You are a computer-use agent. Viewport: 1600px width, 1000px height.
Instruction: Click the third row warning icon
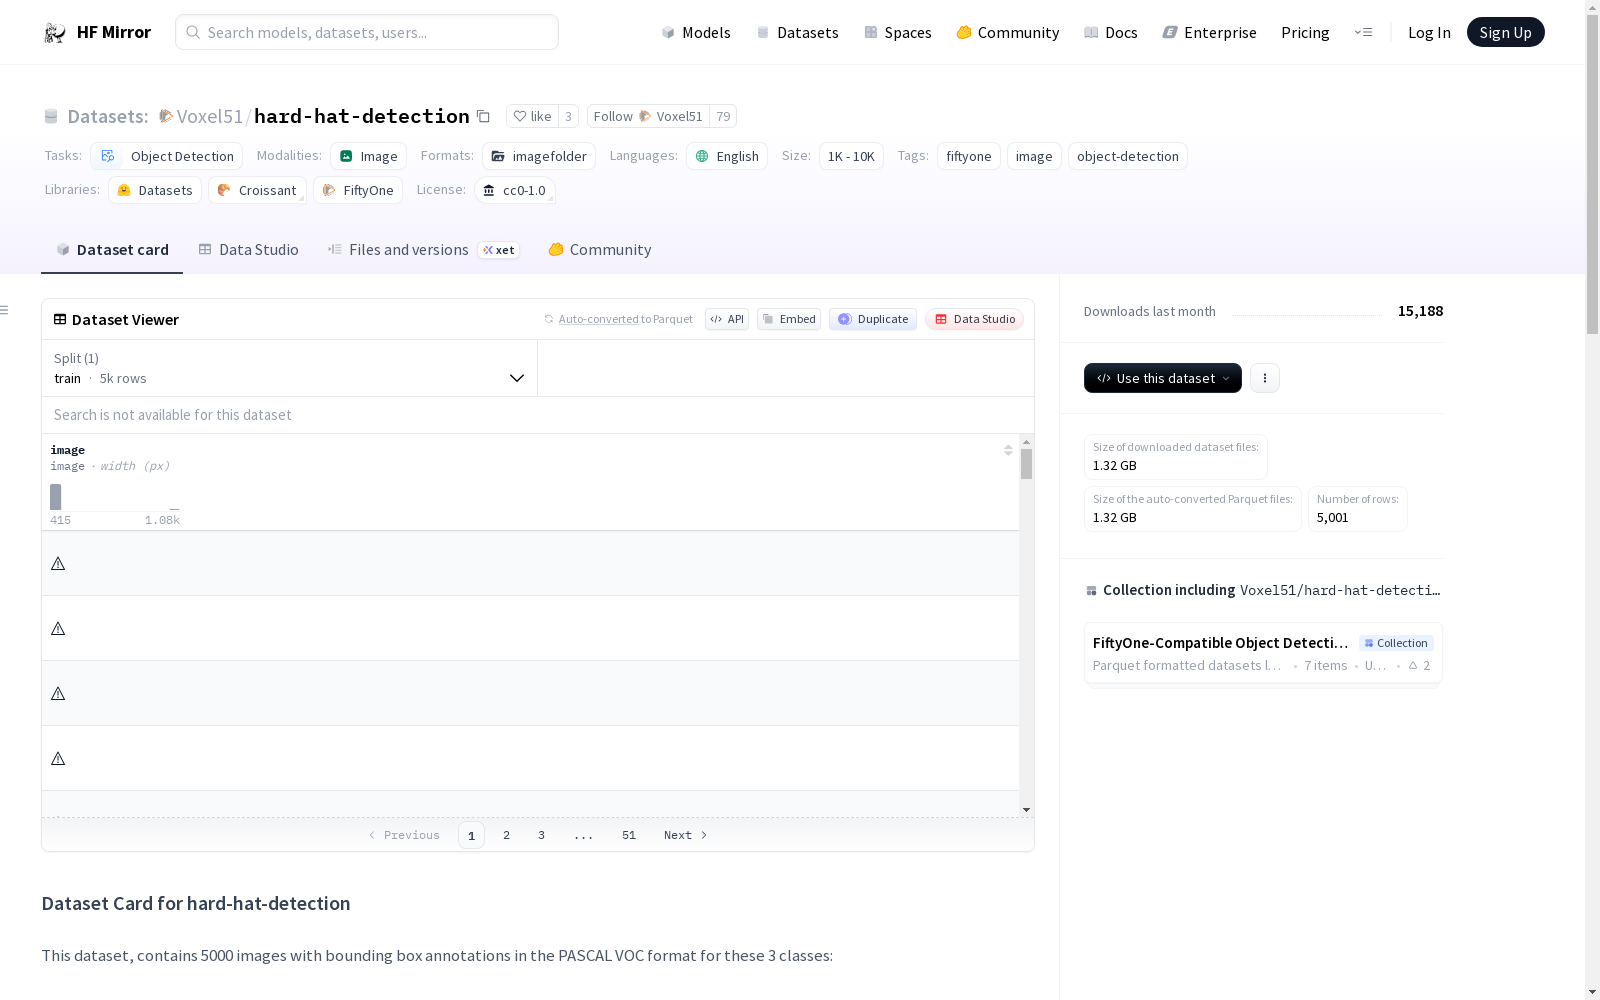[58, 694]
